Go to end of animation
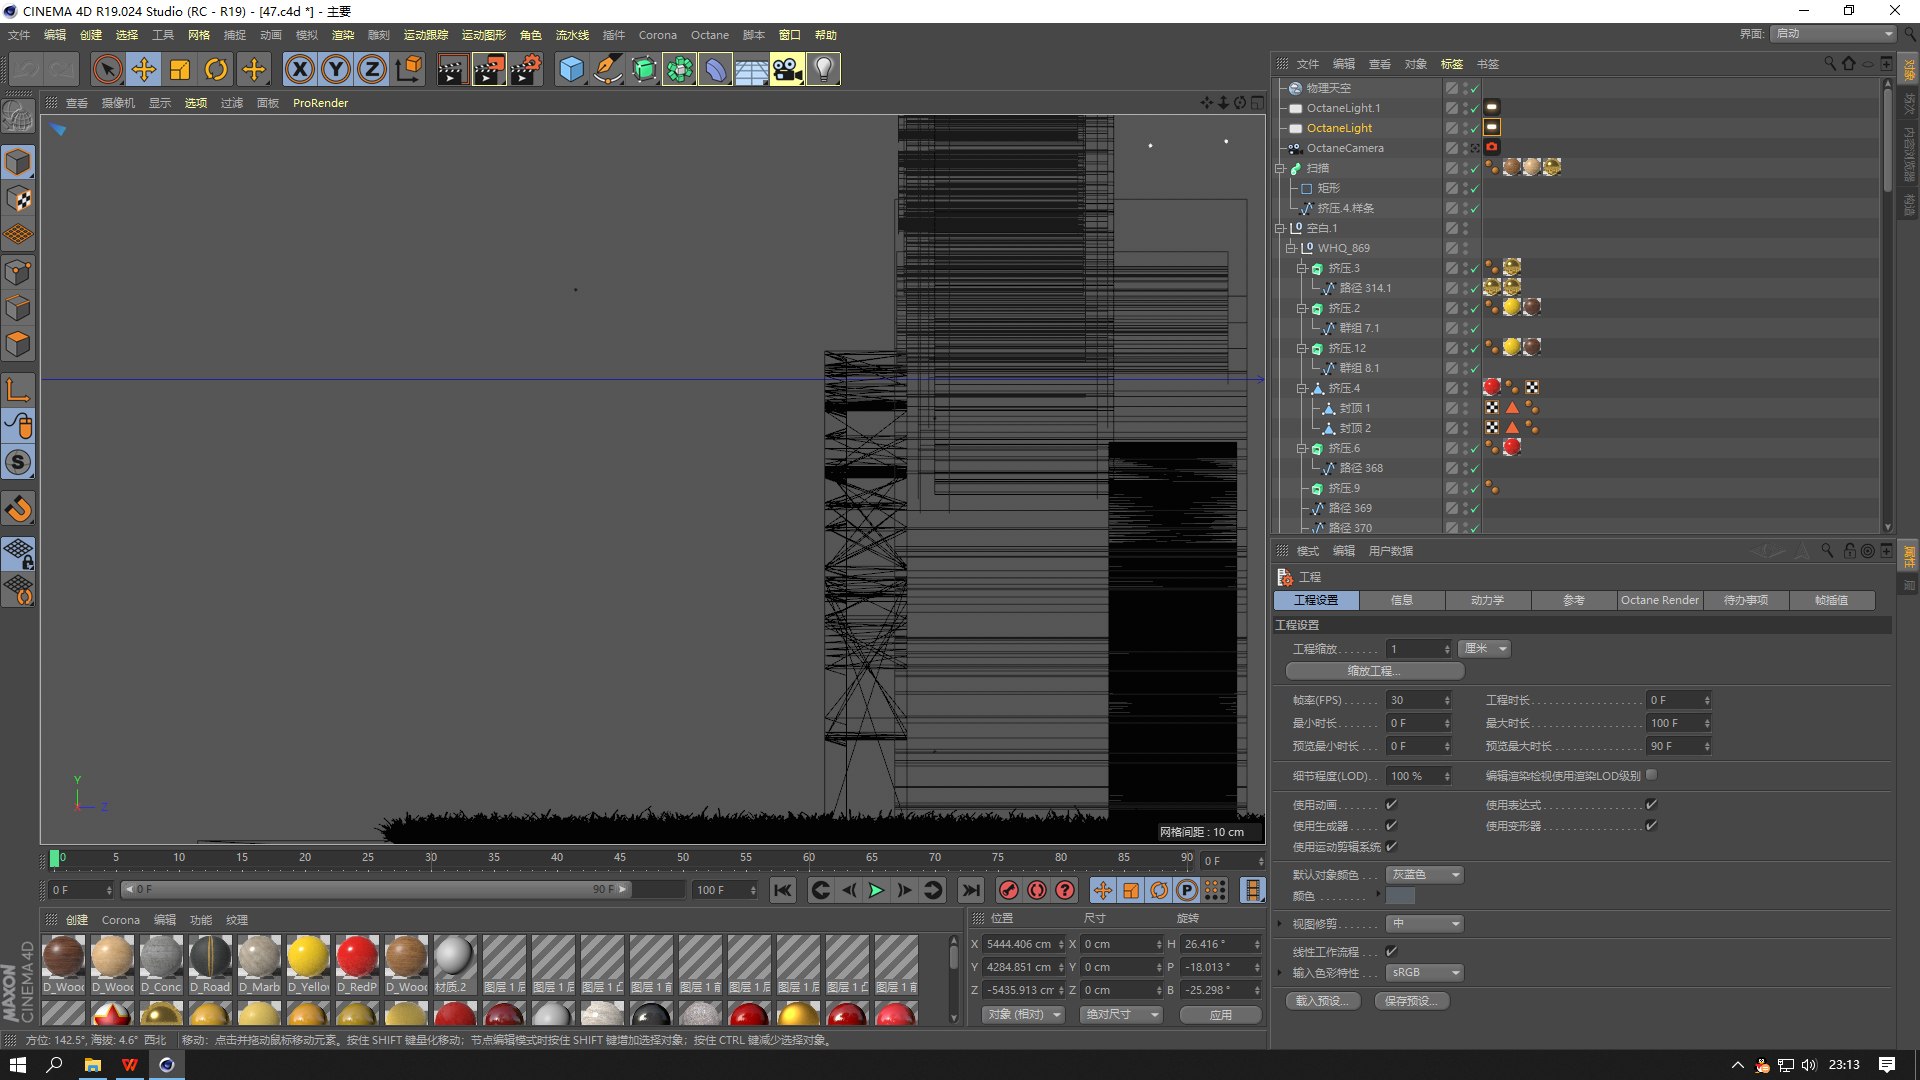Screen dimensions: 1920x1080 [970, 890]
